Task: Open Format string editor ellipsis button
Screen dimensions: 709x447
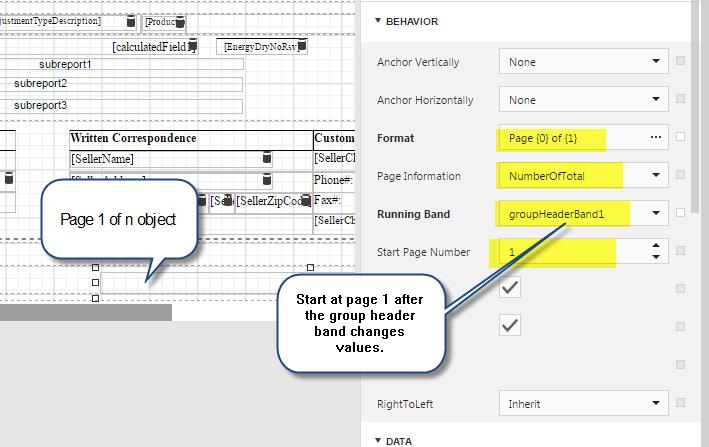Action: click(x=656, y=138)
